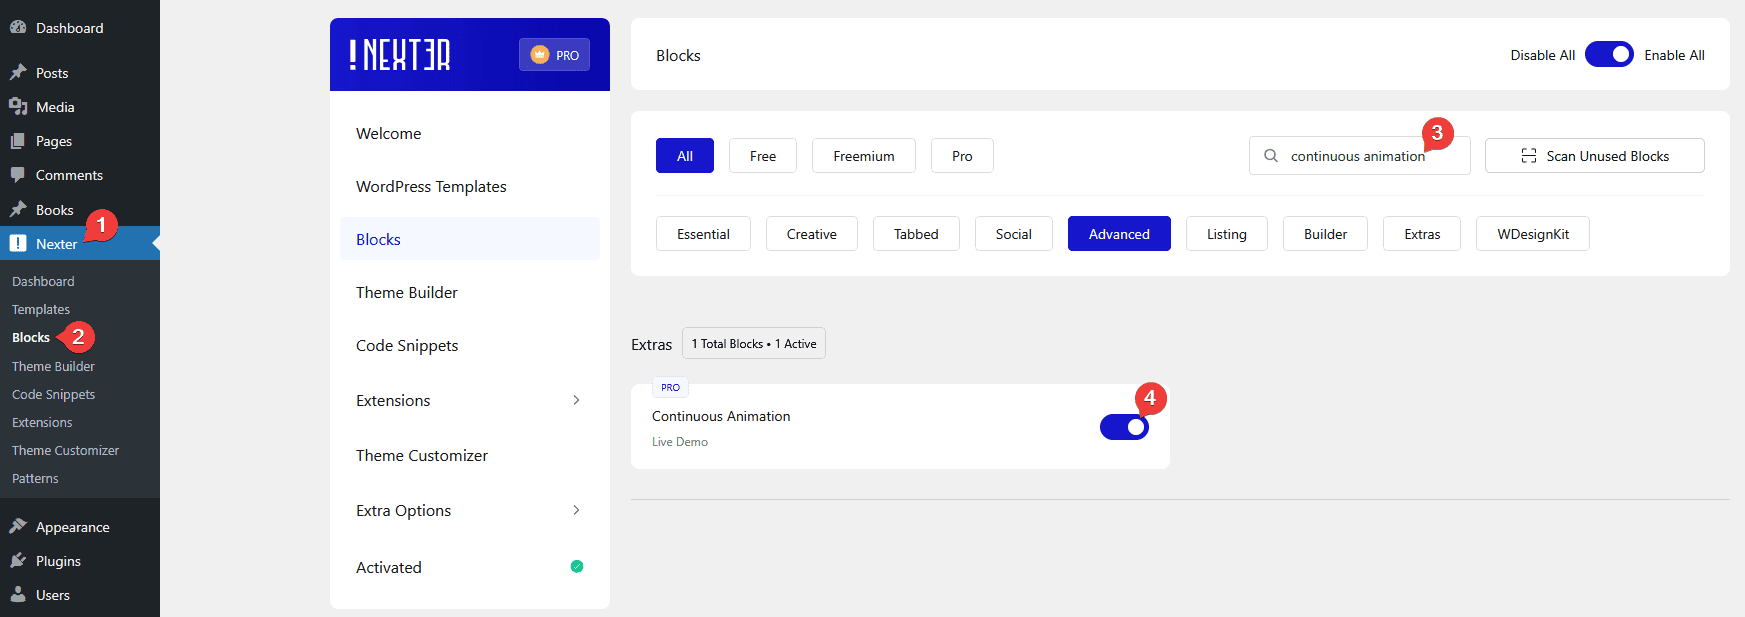The image size is (1745, 617).
Task: Click the Comments bubble icon
Action: pyautogui.click(x=18, y=175)
